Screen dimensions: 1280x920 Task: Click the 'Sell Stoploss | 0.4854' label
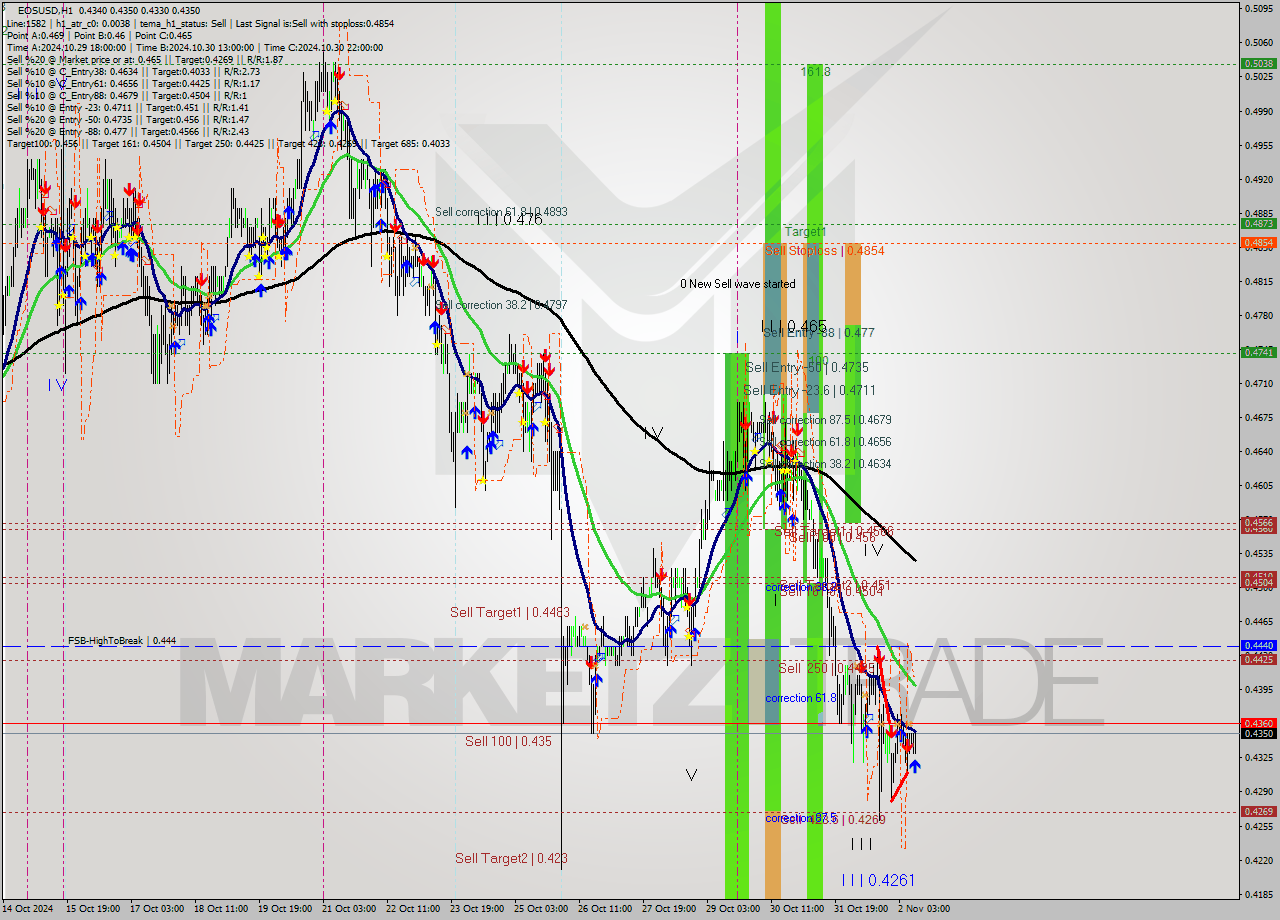(x=825, y=251)
